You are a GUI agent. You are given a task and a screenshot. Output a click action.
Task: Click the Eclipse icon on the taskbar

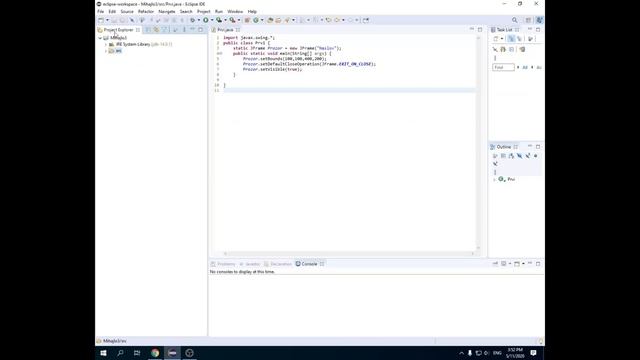tap(172, 353)
